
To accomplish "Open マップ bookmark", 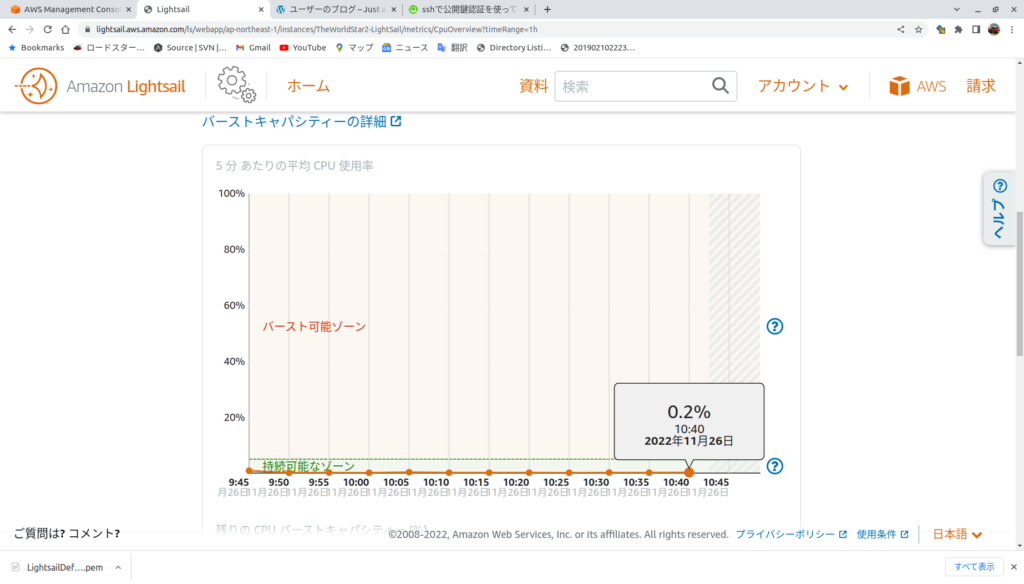I will click(354, 48).
